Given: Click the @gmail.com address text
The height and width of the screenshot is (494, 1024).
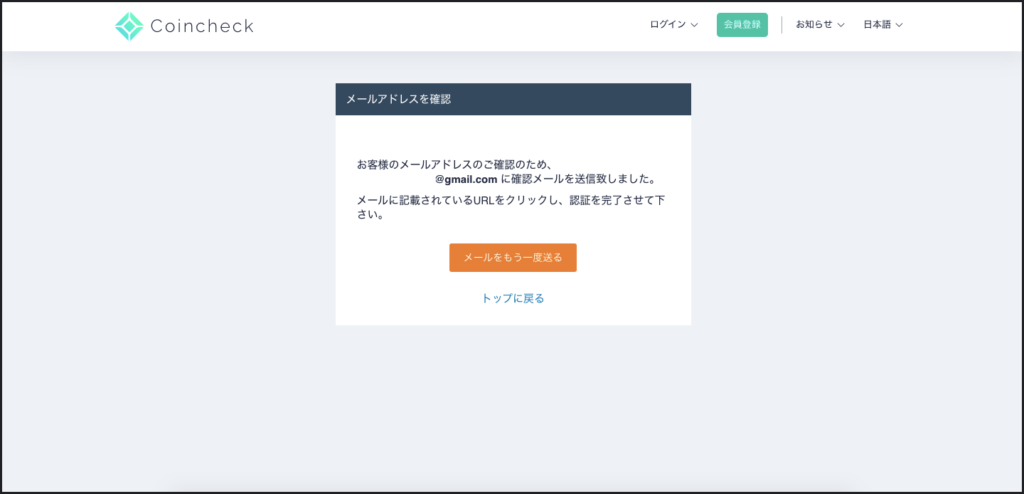Looking at the screenshot, I should point(466,180).
